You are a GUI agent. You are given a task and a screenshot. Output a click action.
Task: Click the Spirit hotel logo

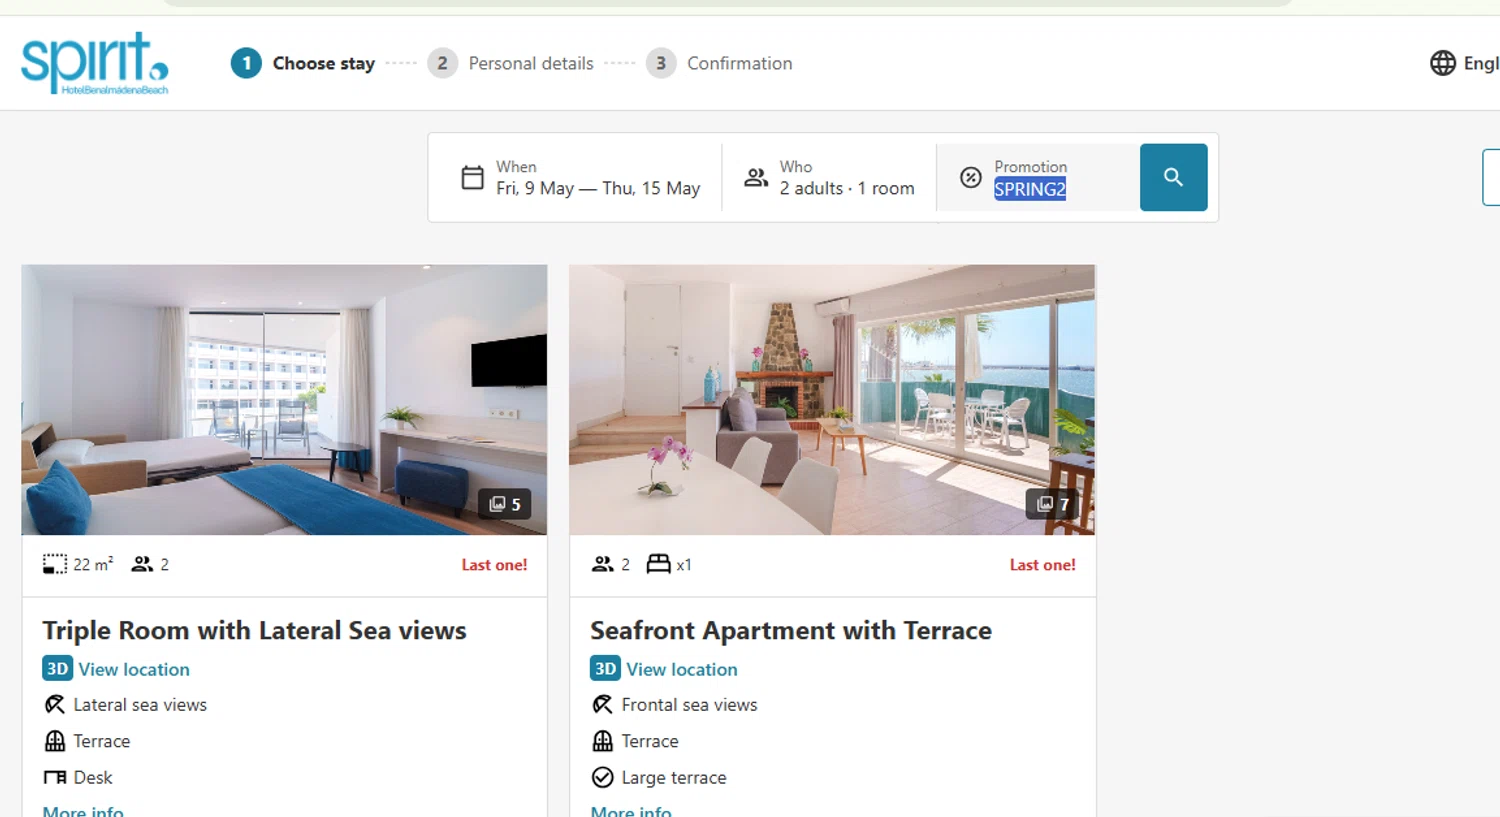pos(95,63)
